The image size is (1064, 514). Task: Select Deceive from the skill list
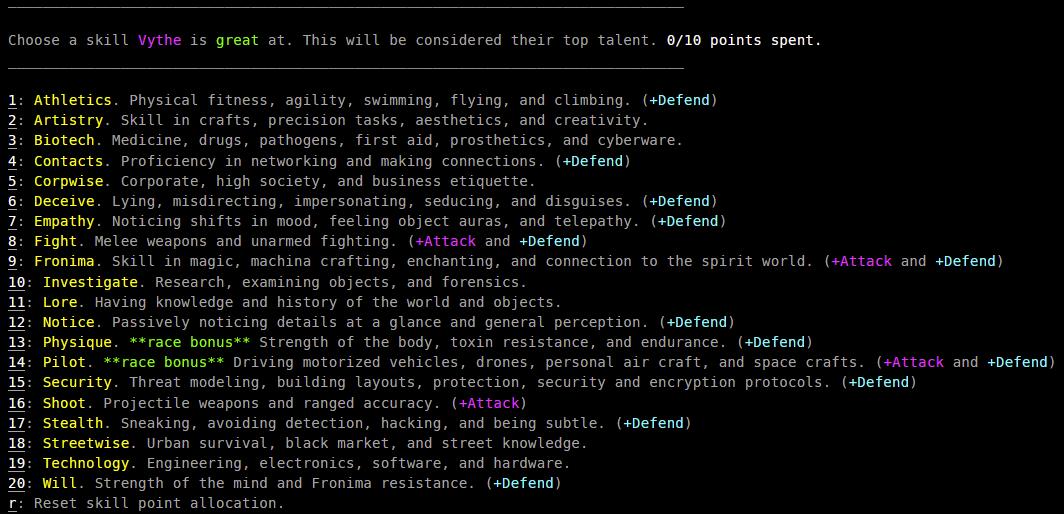[x=363, y=202]
